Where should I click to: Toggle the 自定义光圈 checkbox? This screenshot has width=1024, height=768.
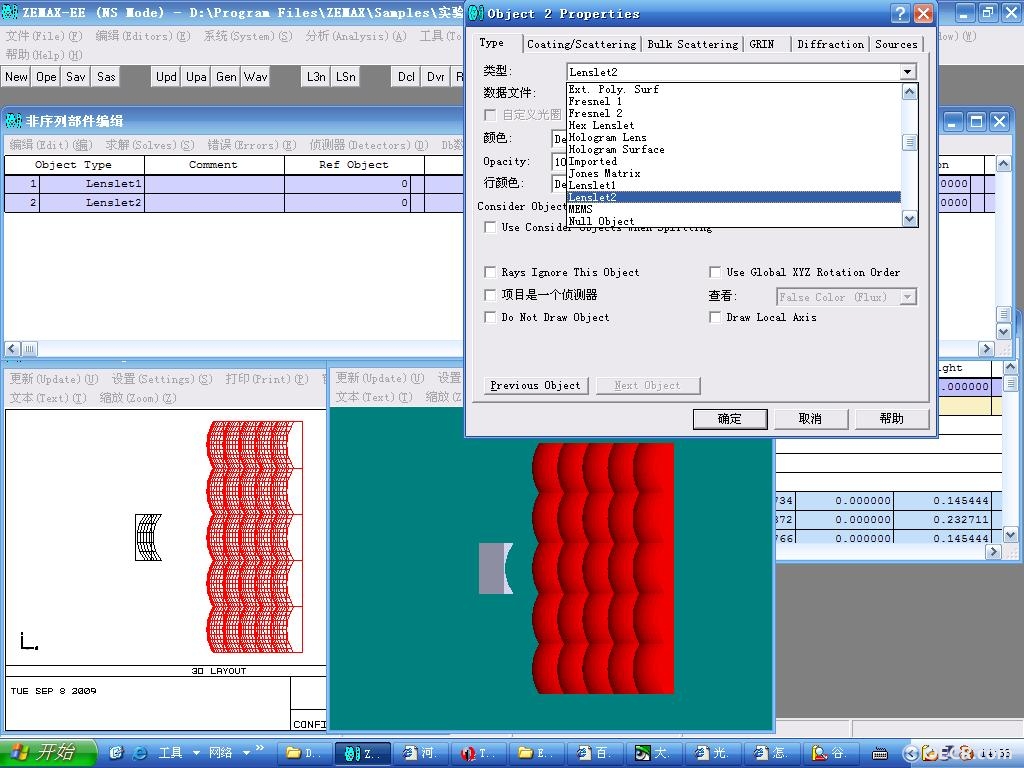[x=490, y=115]
